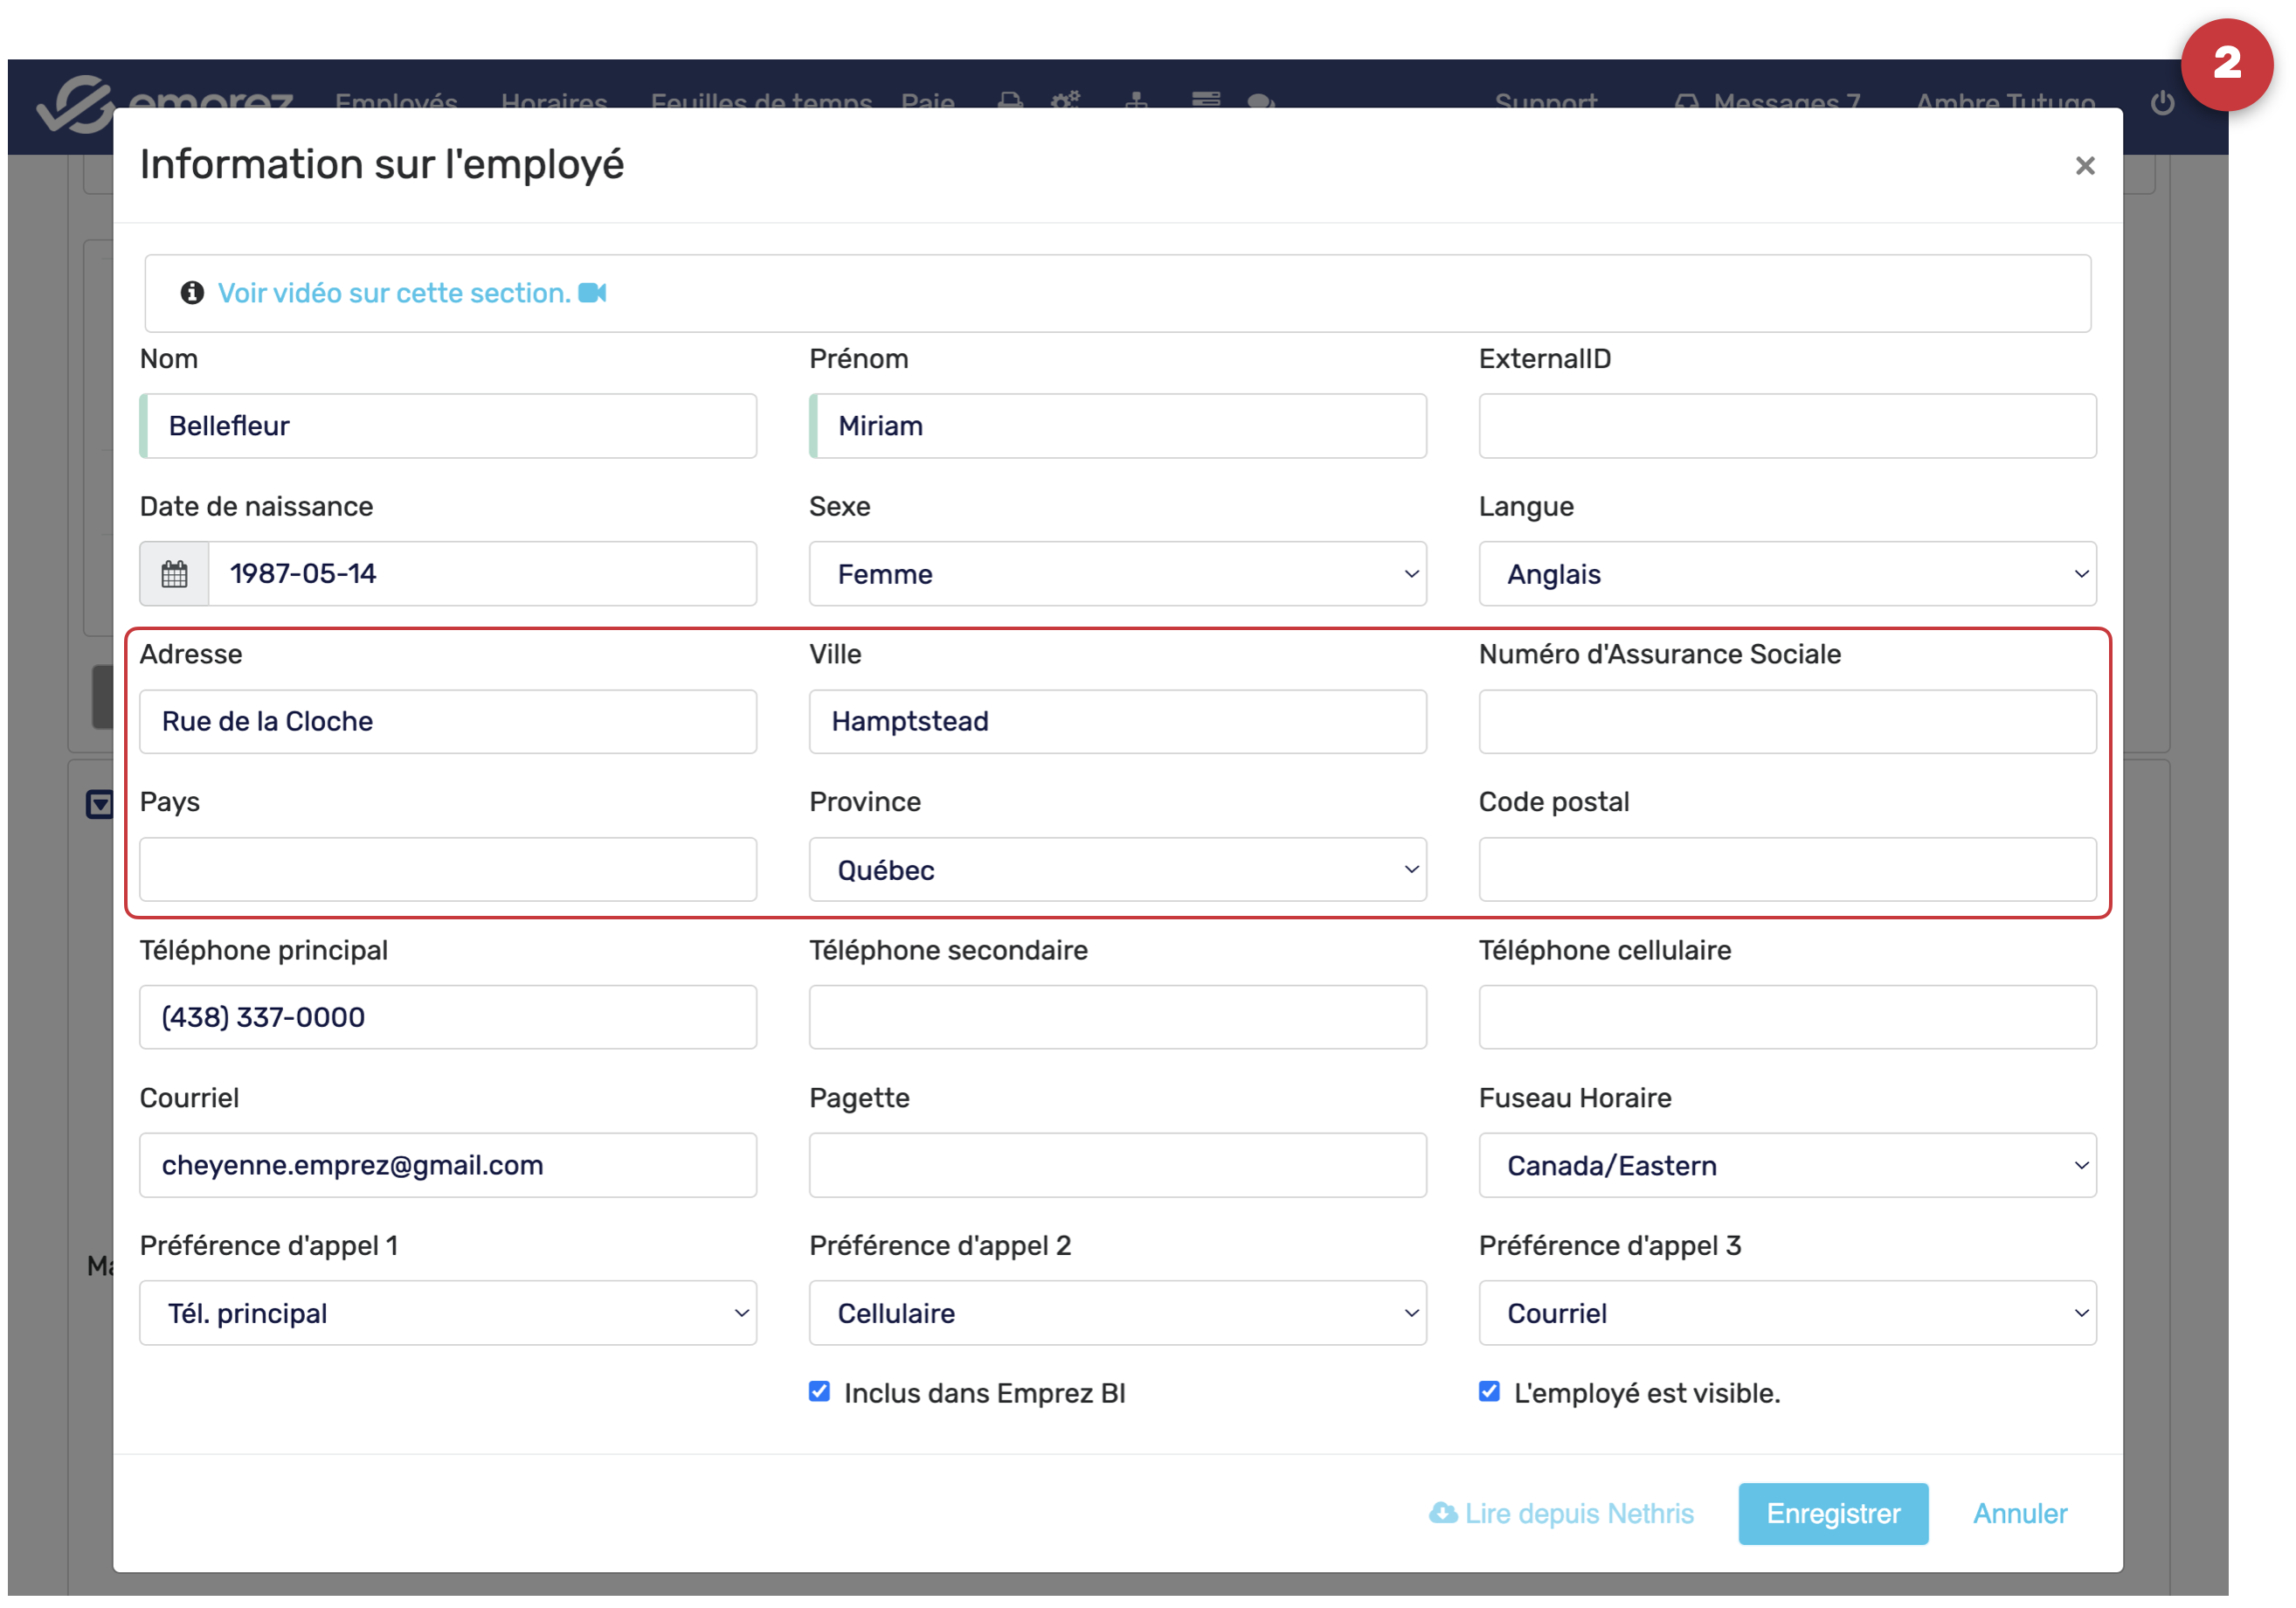Click the Annuler link

click(x=2019, y=1513)
